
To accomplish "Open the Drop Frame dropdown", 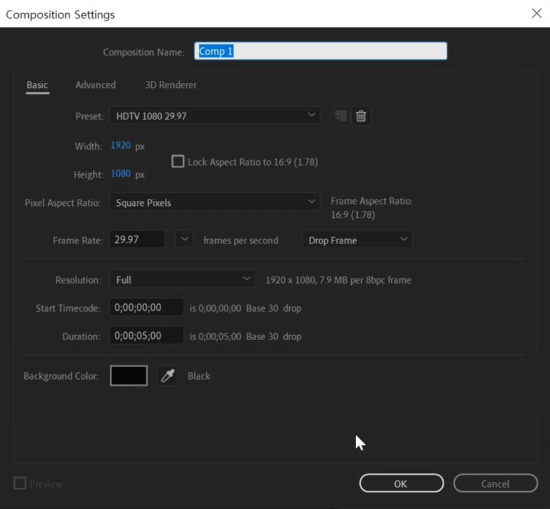I will coord(357,240).
